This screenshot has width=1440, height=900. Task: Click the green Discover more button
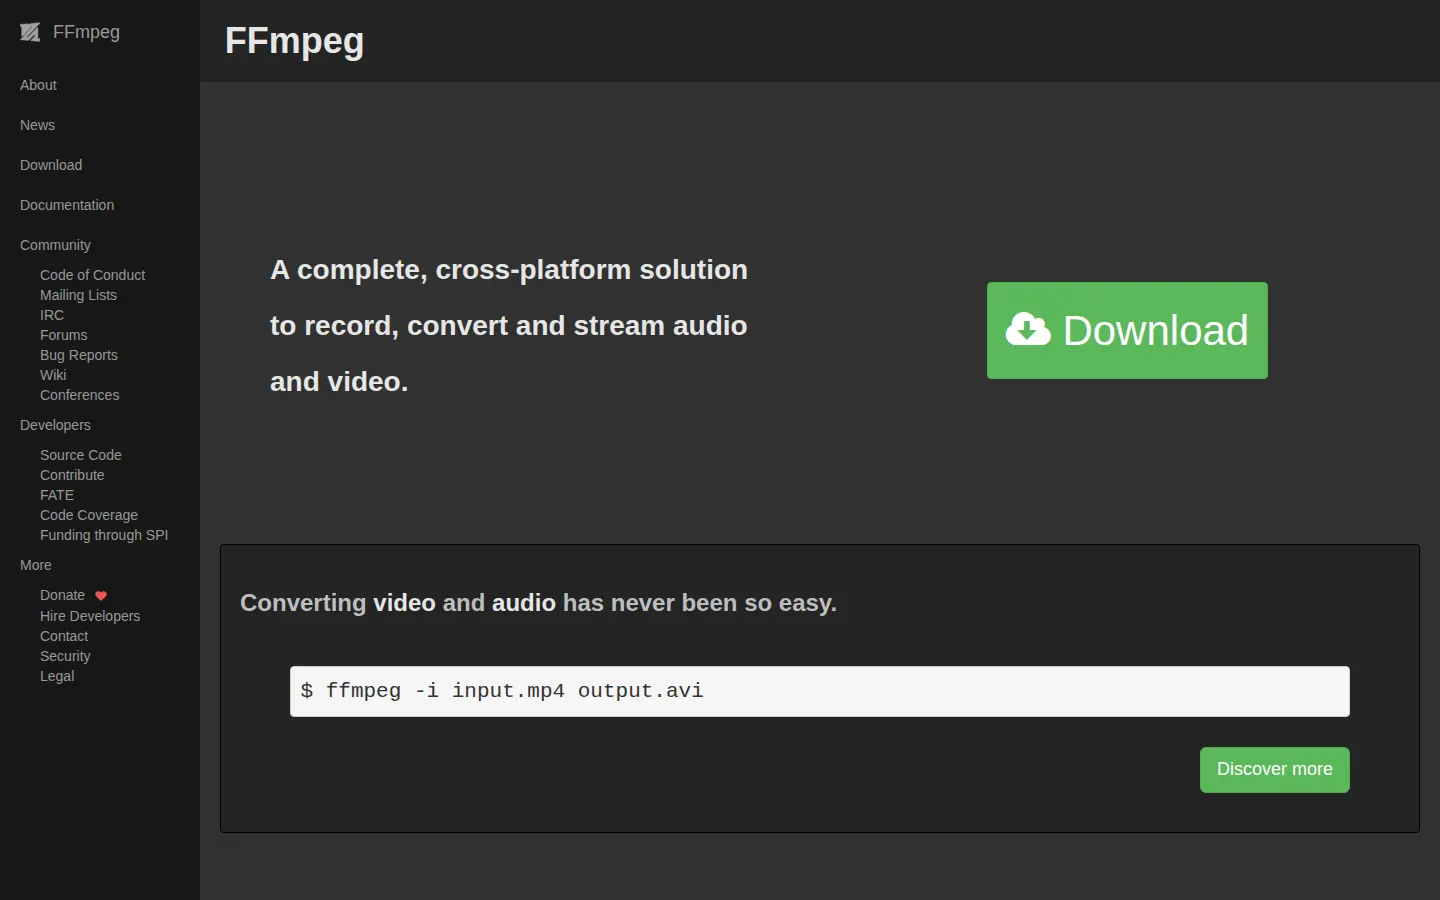click(x=1274, y=770)
